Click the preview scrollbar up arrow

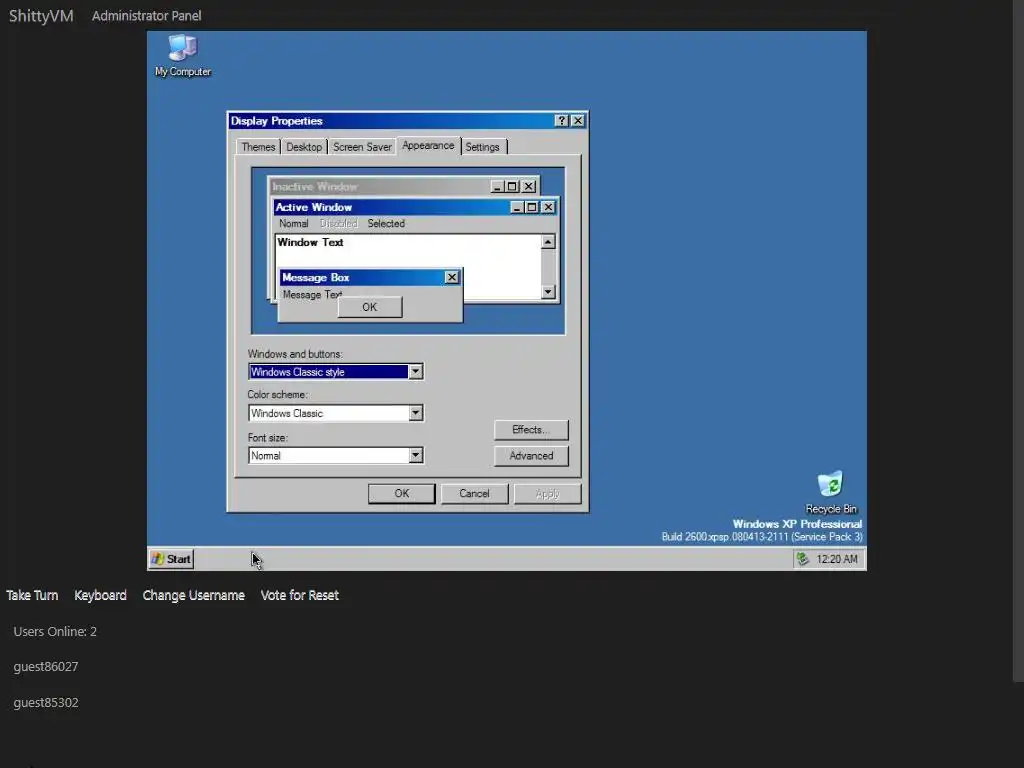point(548,242)
